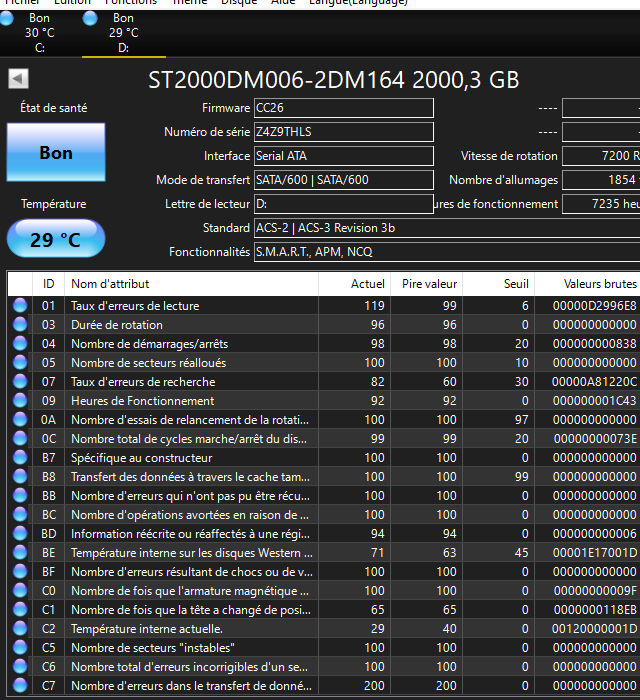This screenshot has height=700, width=640.
Task: Click status icon for attribute 04
Action: pos(20,343)
